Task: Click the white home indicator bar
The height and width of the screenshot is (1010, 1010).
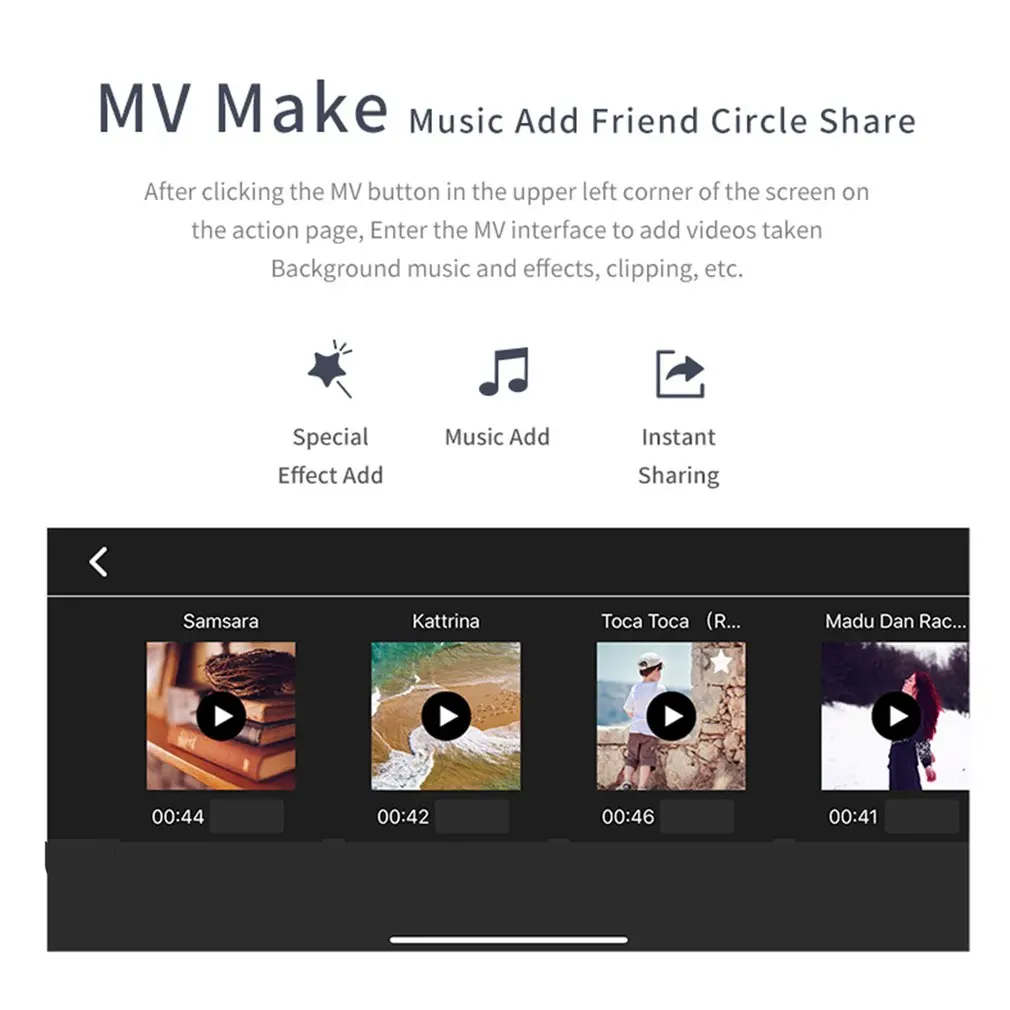Action: [509, 940]
